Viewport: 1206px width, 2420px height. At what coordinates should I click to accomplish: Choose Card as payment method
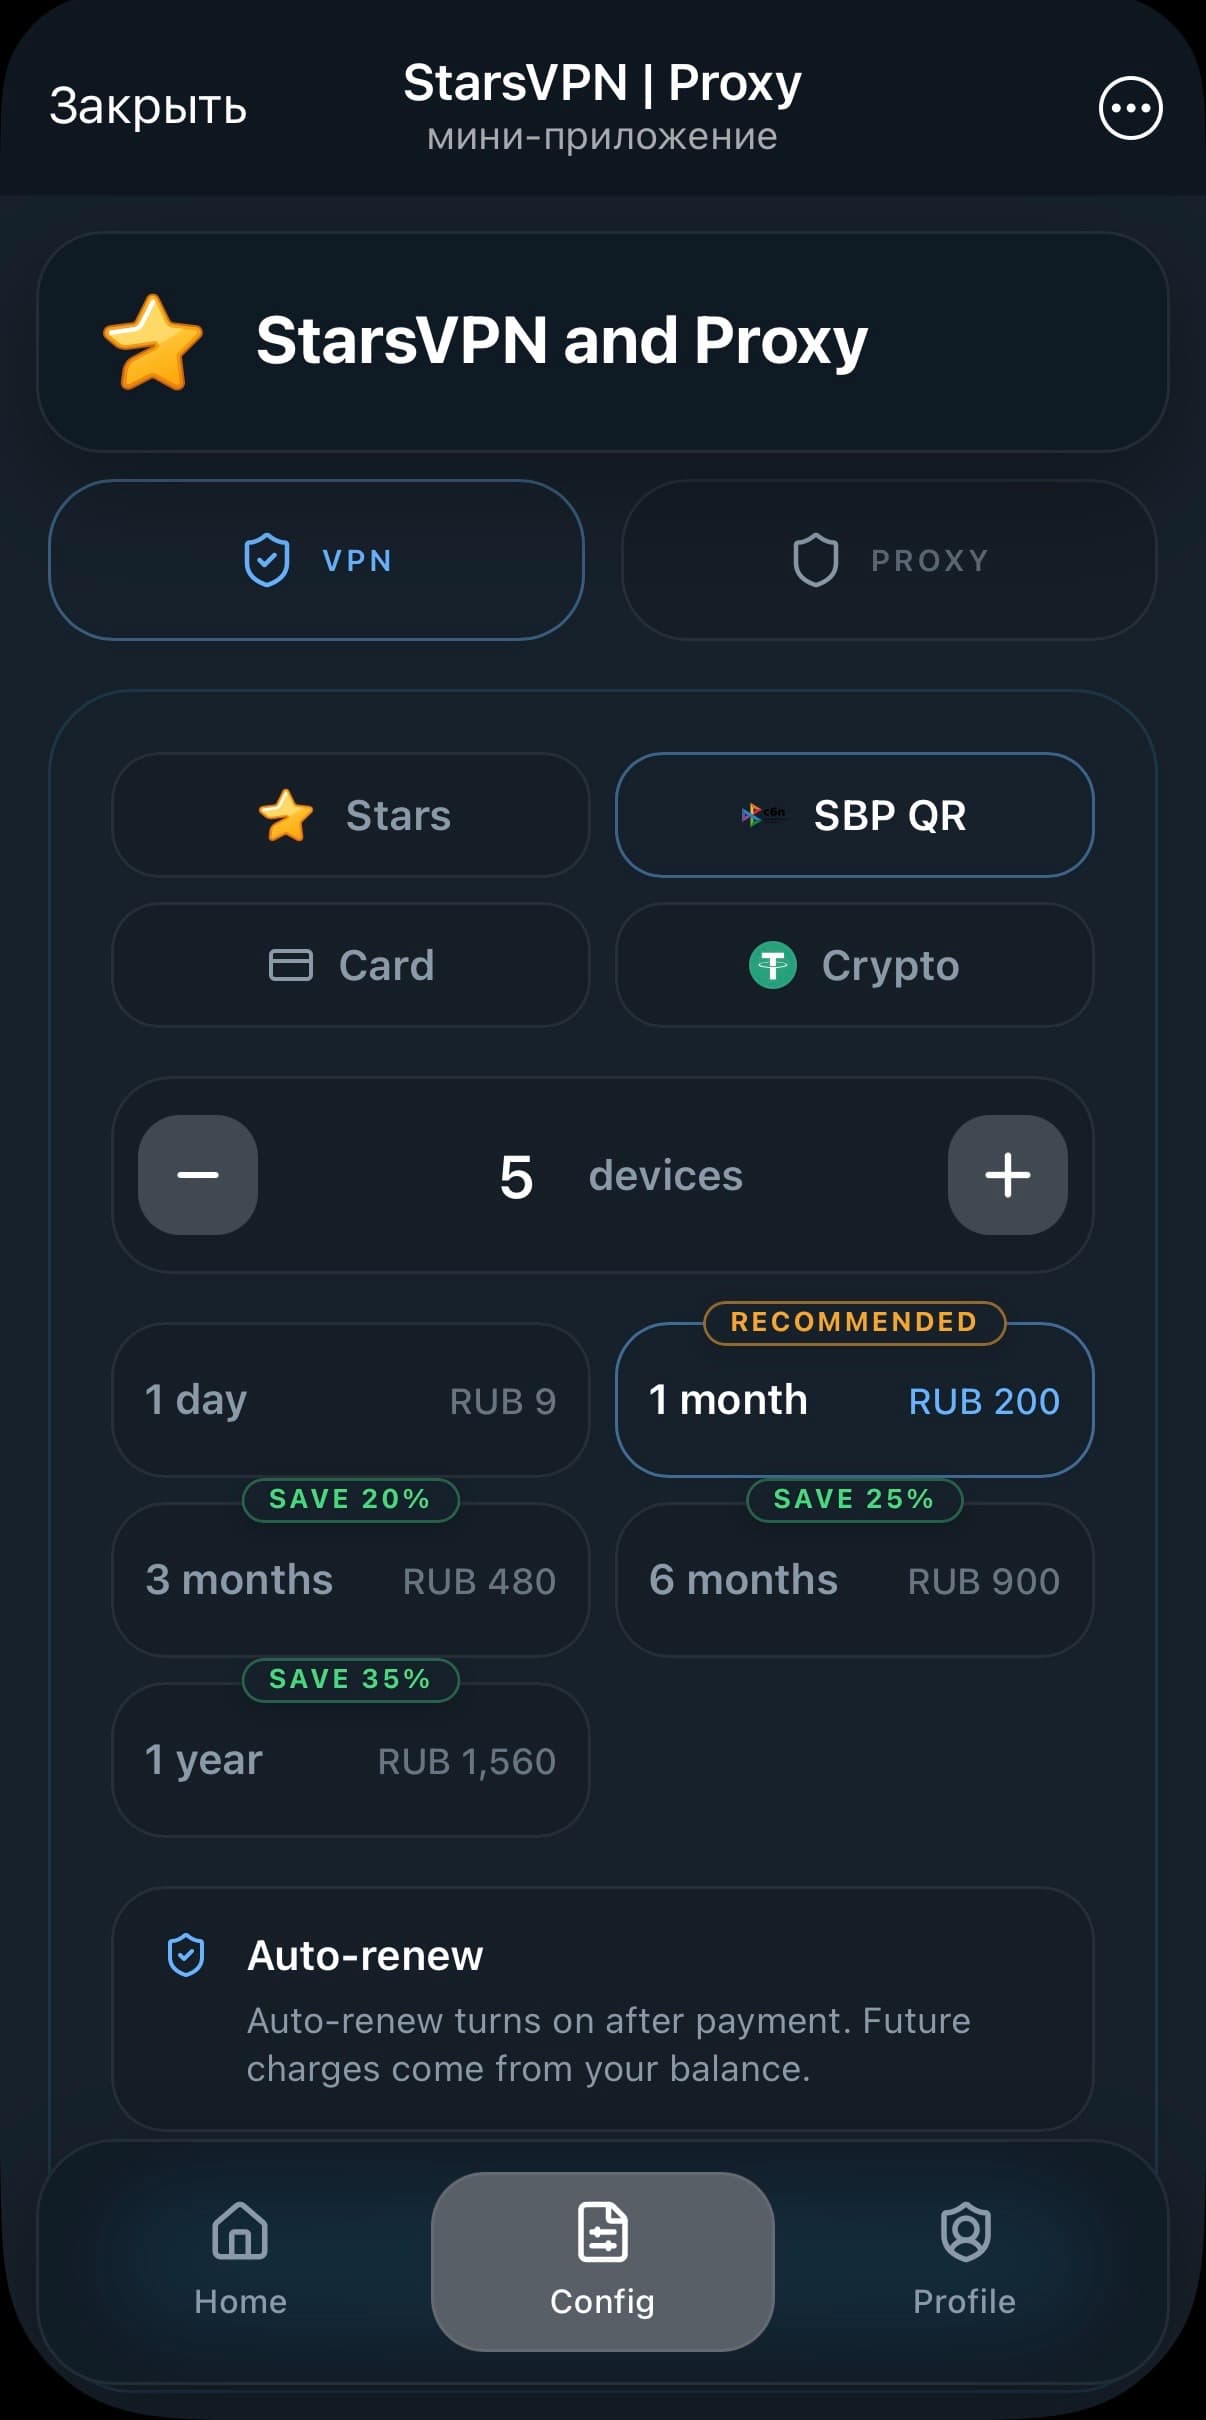pyautogui.click(x=351, y=965)
